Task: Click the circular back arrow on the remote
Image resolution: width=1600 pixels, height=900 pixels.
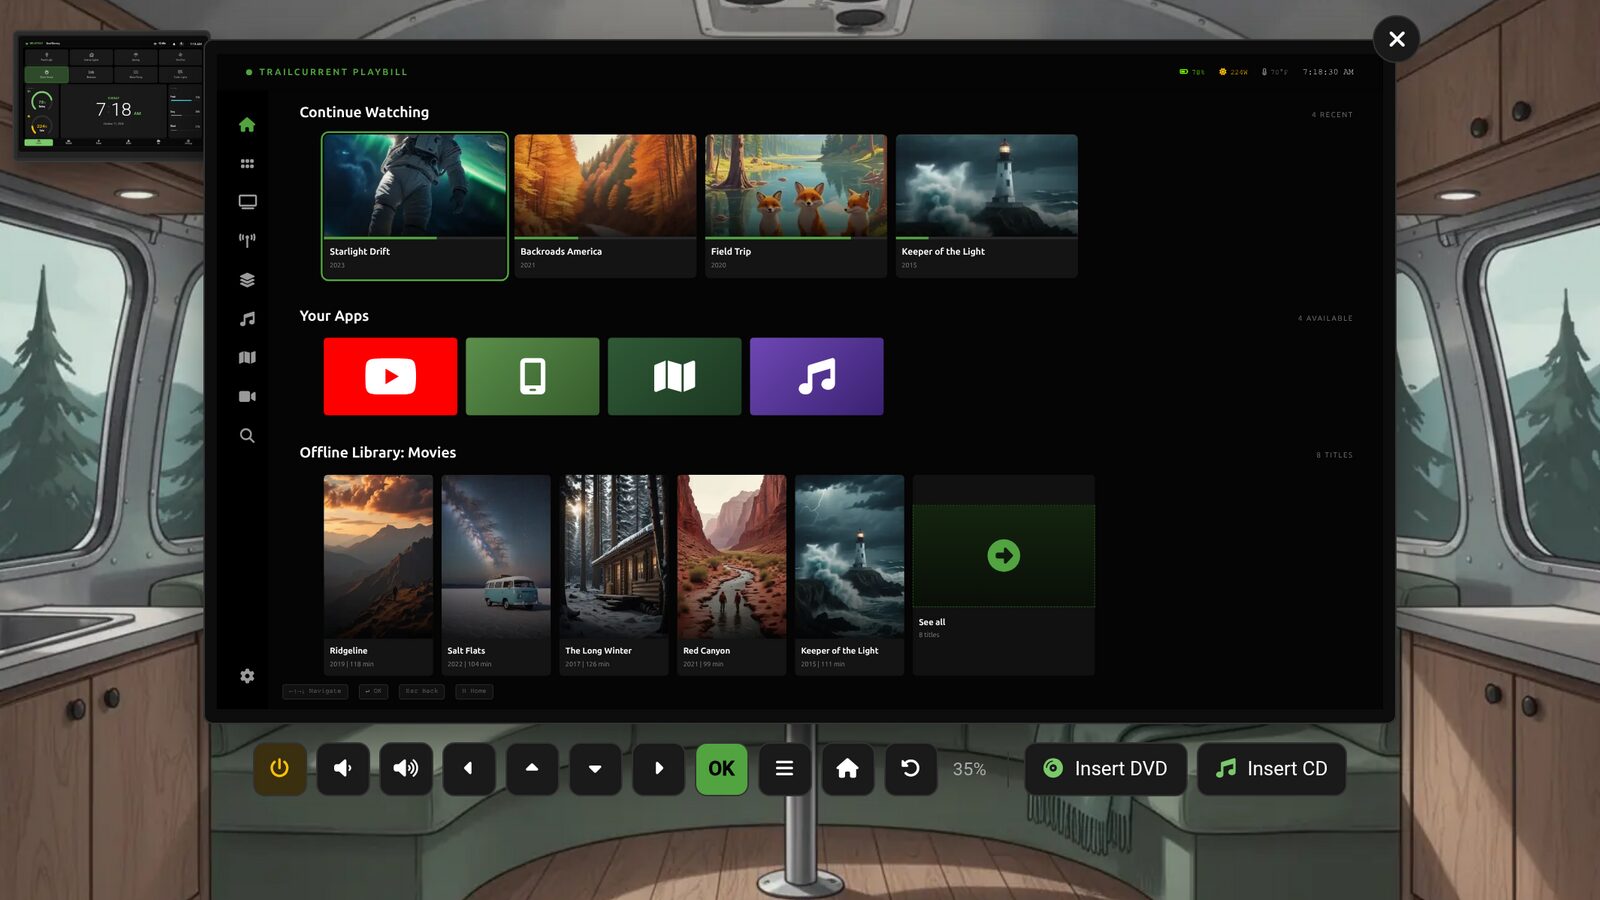Action: coord(910,768)
